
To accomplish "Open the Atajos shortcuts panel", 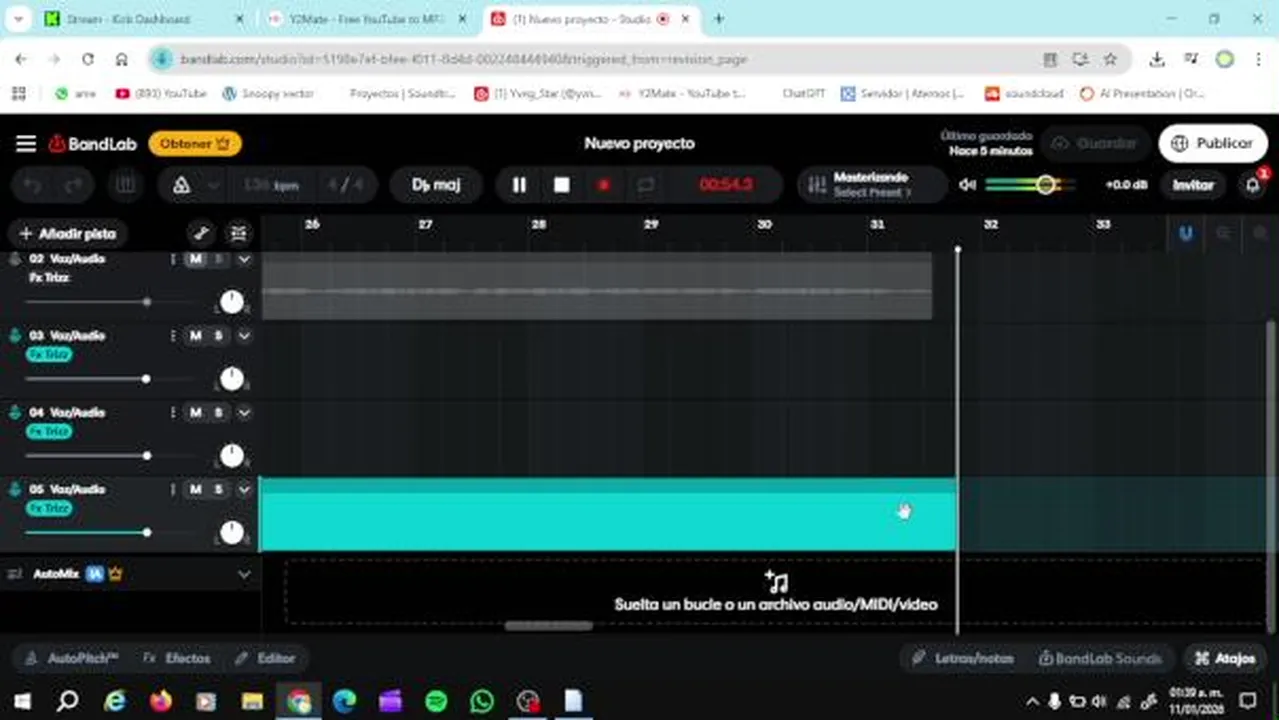I will pos(1226,659).
